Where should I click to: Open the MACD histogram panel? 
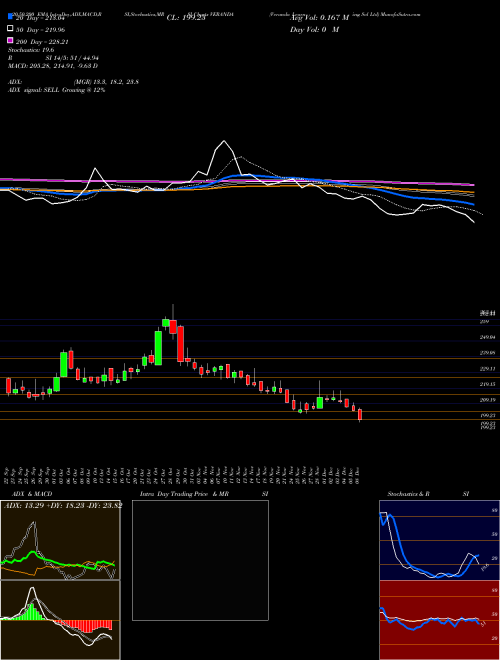point(60,620)
